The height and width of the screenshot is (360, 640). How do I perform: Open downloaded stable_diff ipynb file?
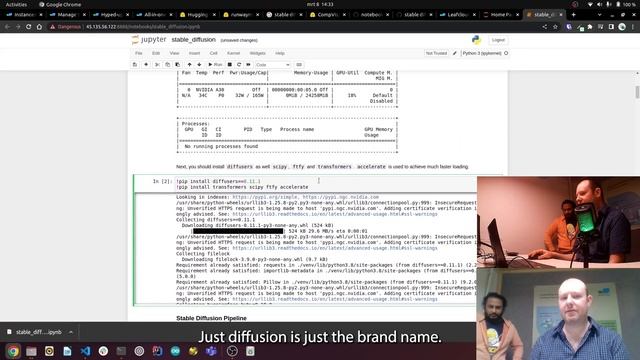click(x=35, y=332)
